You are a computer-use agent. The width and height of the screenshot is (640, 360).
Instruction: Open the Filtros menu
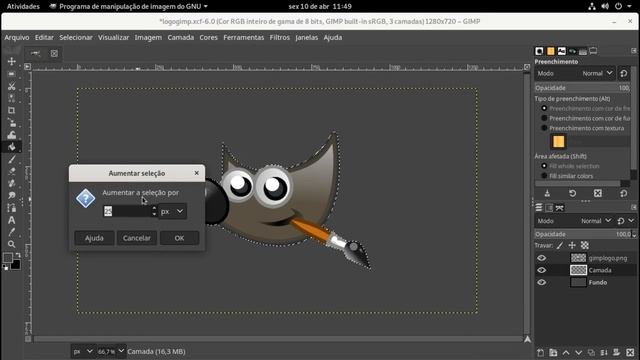tap(280, 38)
